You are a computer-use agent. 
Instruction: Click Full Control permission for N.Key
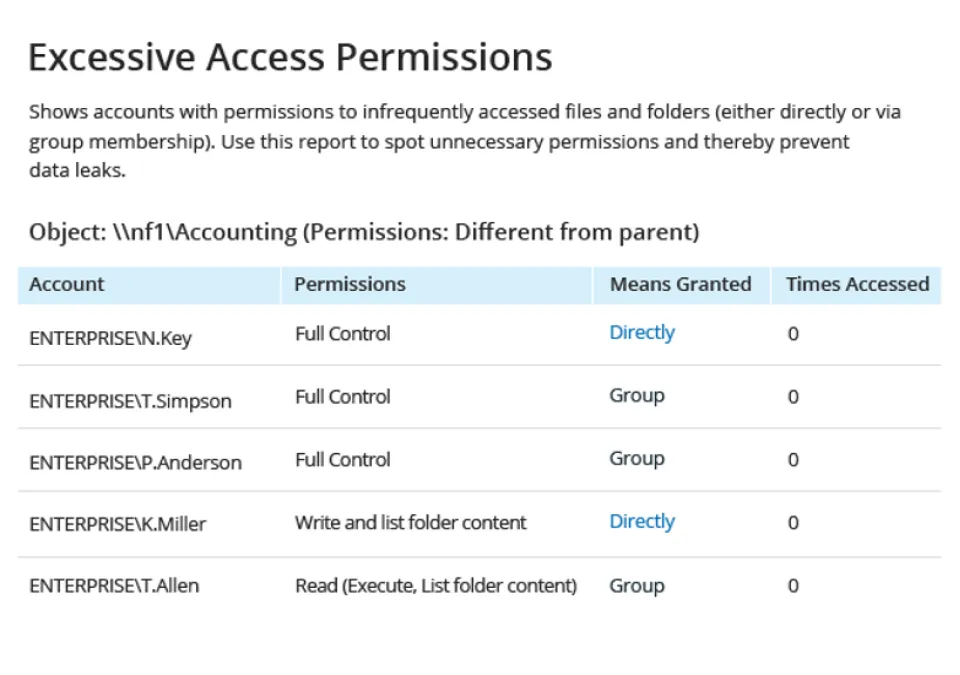pos(342,334)
